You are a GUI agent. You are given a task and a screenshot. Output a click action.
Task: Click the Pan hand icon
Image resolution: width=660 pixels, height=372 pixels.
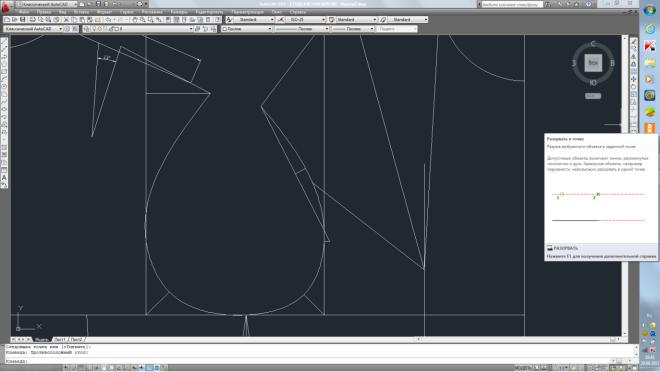coord(135,20)
